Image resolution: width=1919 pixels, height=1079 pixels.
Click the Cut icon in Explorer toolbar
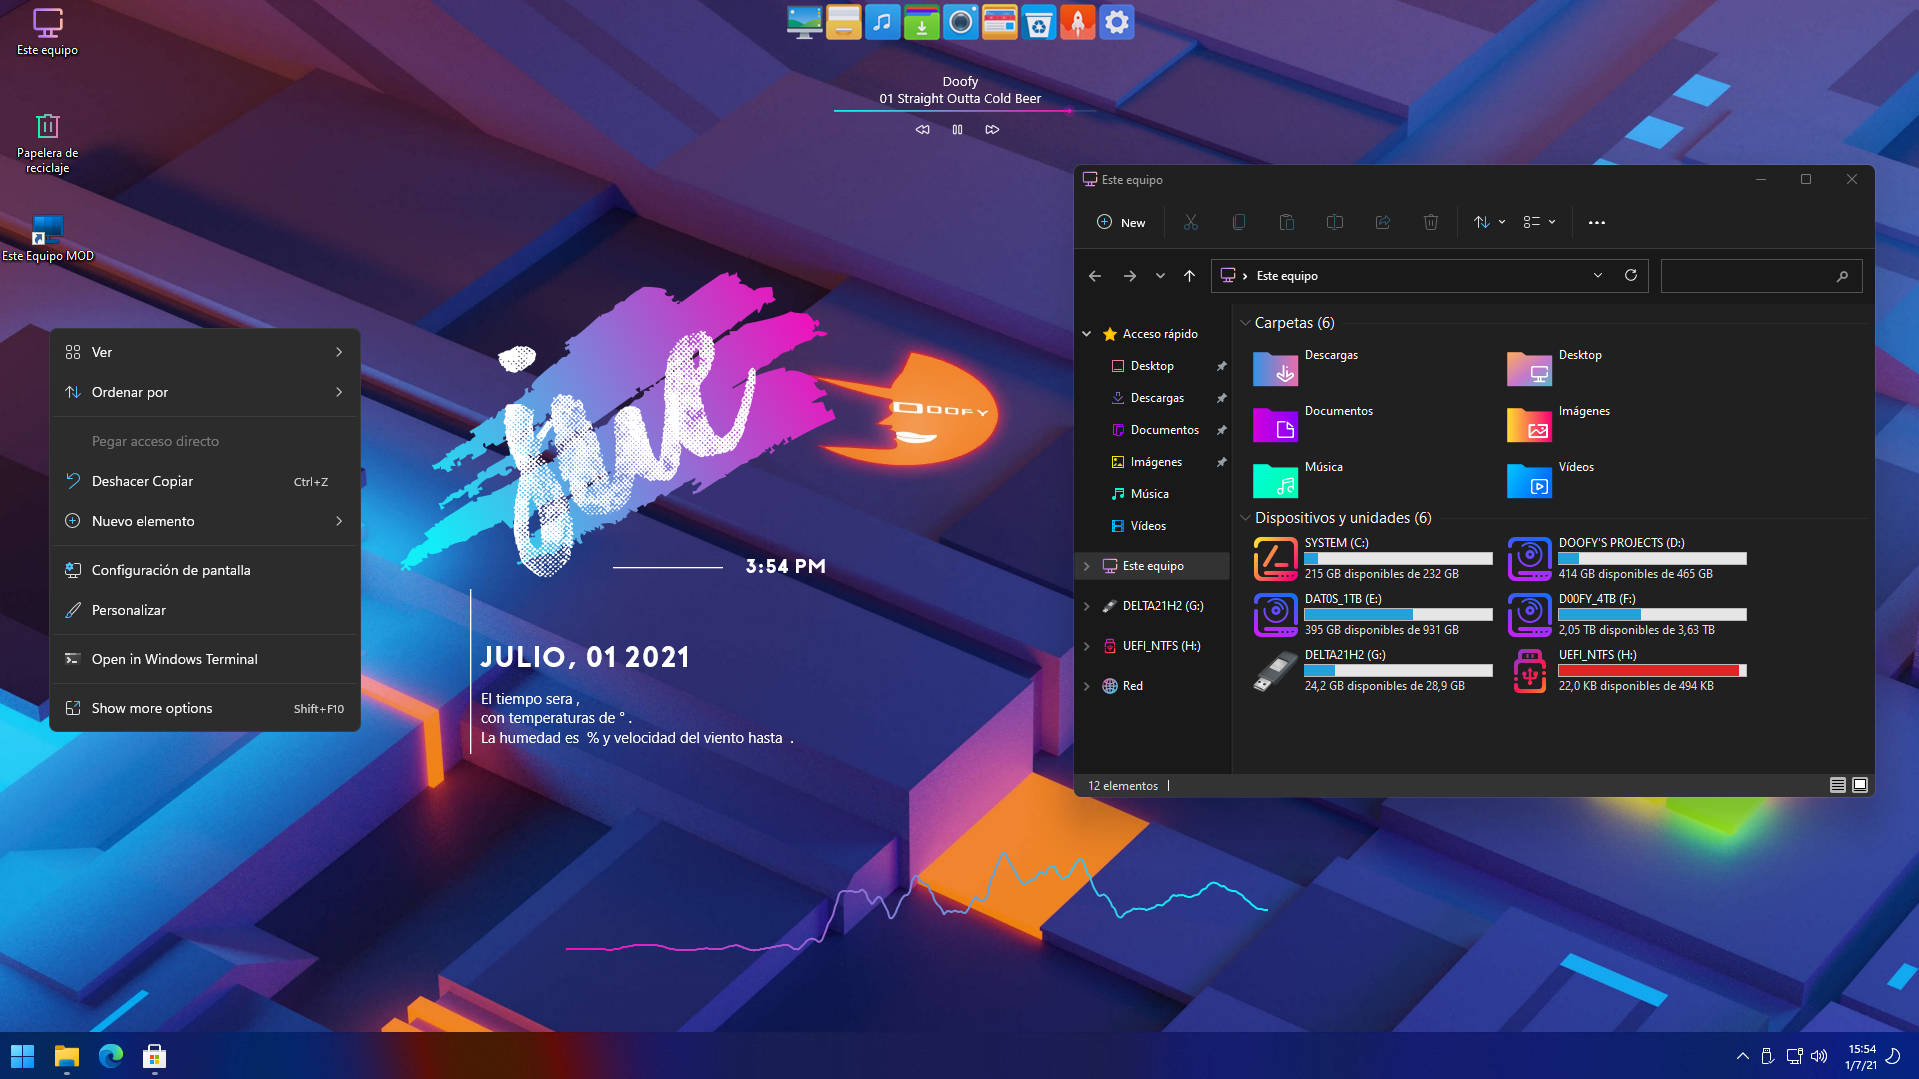click(x=1190, y=222)
